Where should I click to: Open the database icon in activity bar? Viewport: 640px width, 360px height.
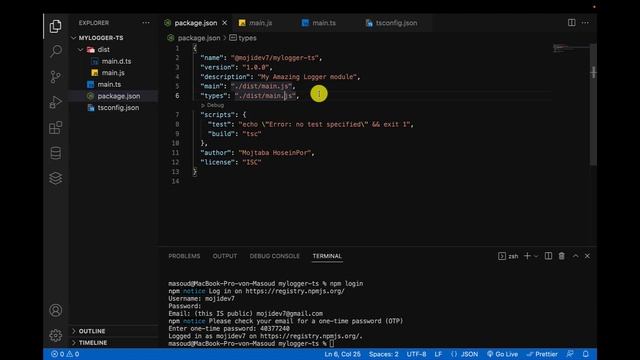point(56,153)
